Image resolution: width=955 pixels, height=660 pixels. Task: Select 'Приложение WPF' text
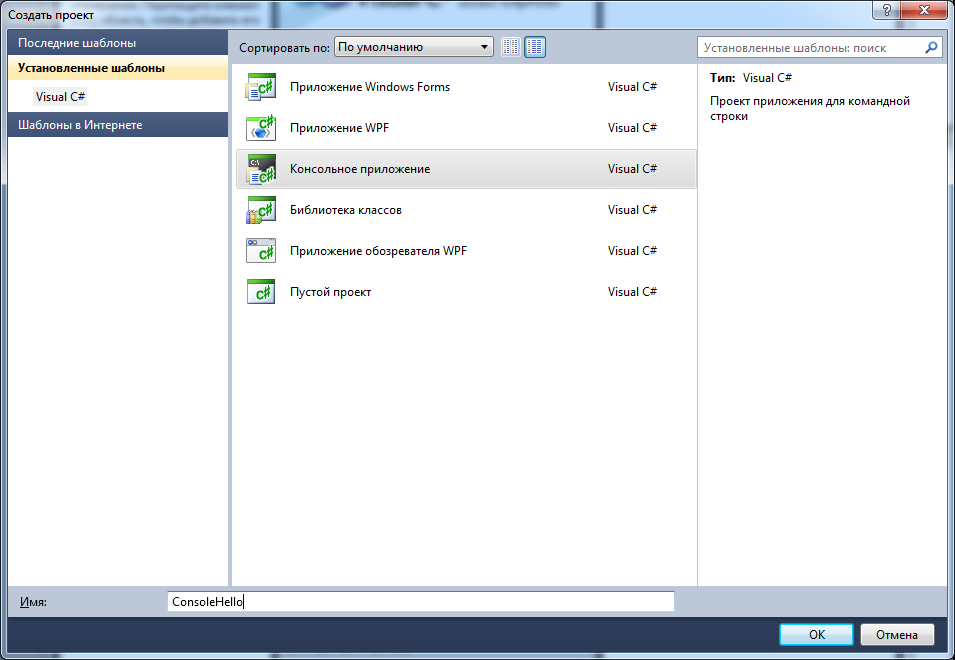339,128
